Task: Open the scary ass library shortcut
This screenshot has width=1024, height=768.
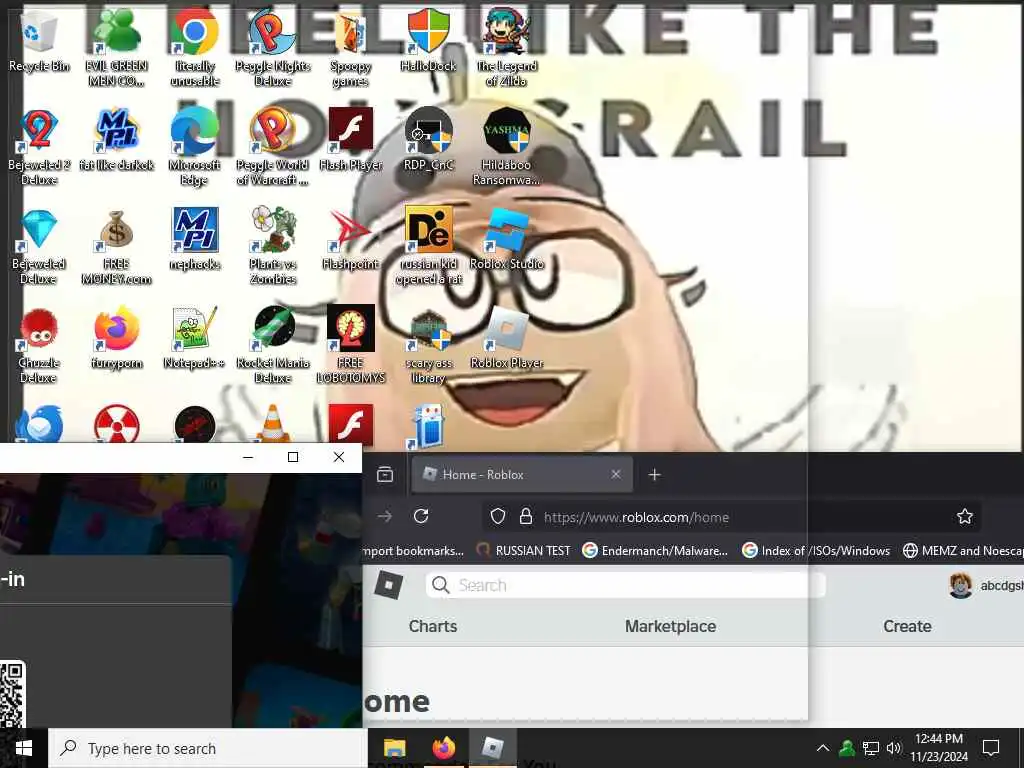Action: coord(428,346)
